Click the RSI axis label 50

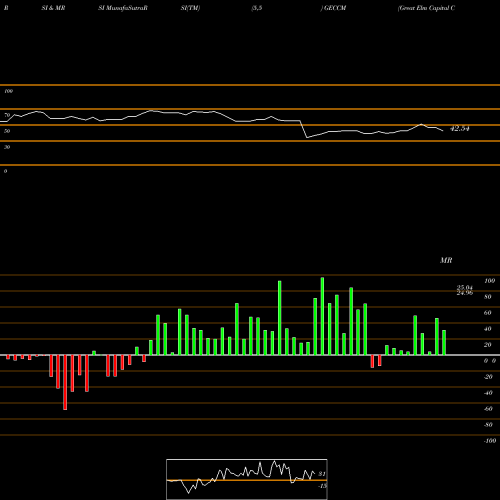(7, 131)
